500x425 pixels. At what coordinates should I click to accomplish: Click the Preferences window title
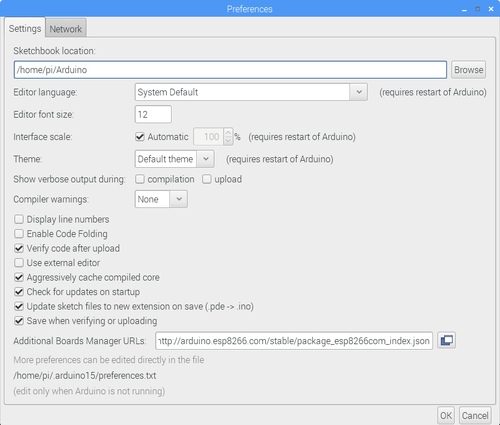click(x=250, y=9)
